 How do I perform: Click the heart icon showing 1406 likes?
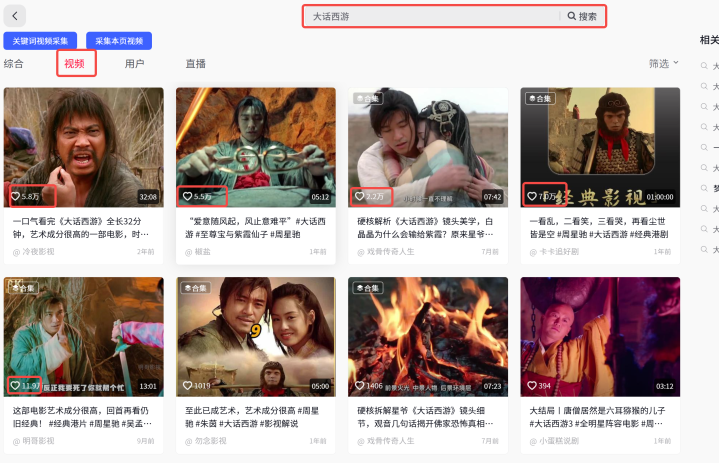(x=360, y=386)
